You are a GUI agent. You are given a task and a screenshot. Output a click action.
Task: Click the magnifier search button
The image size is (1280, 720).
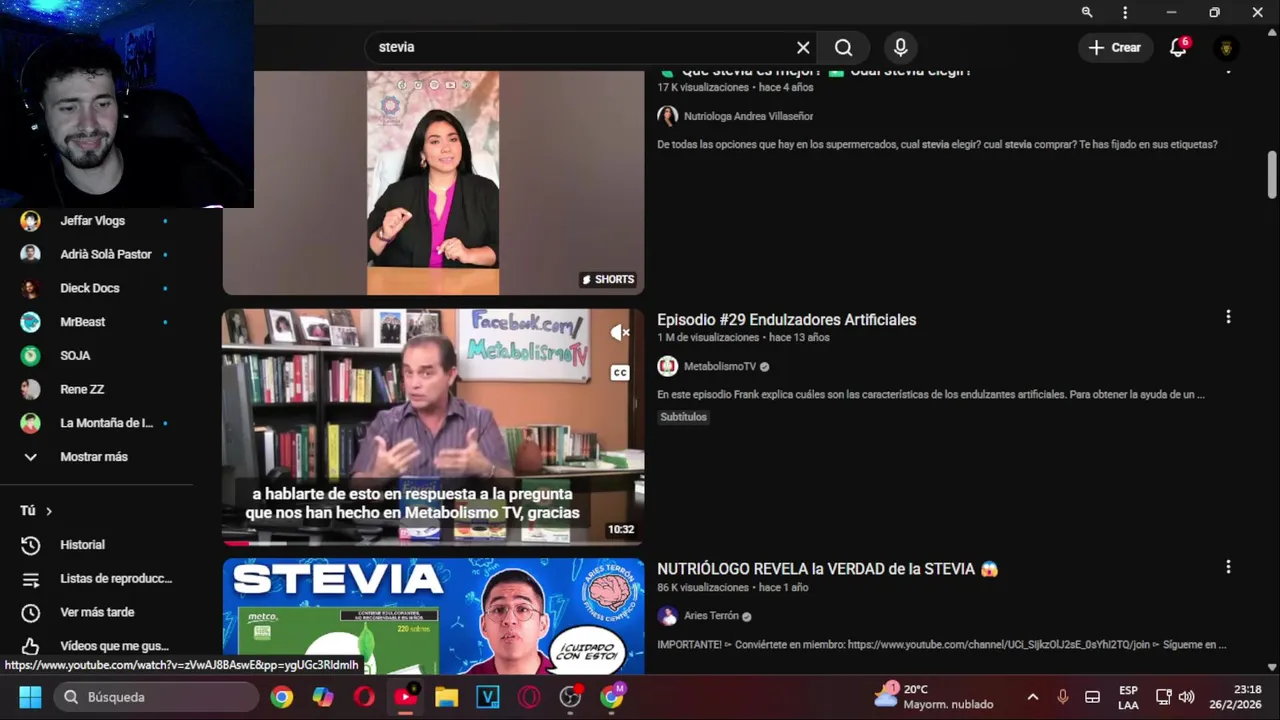843,47
